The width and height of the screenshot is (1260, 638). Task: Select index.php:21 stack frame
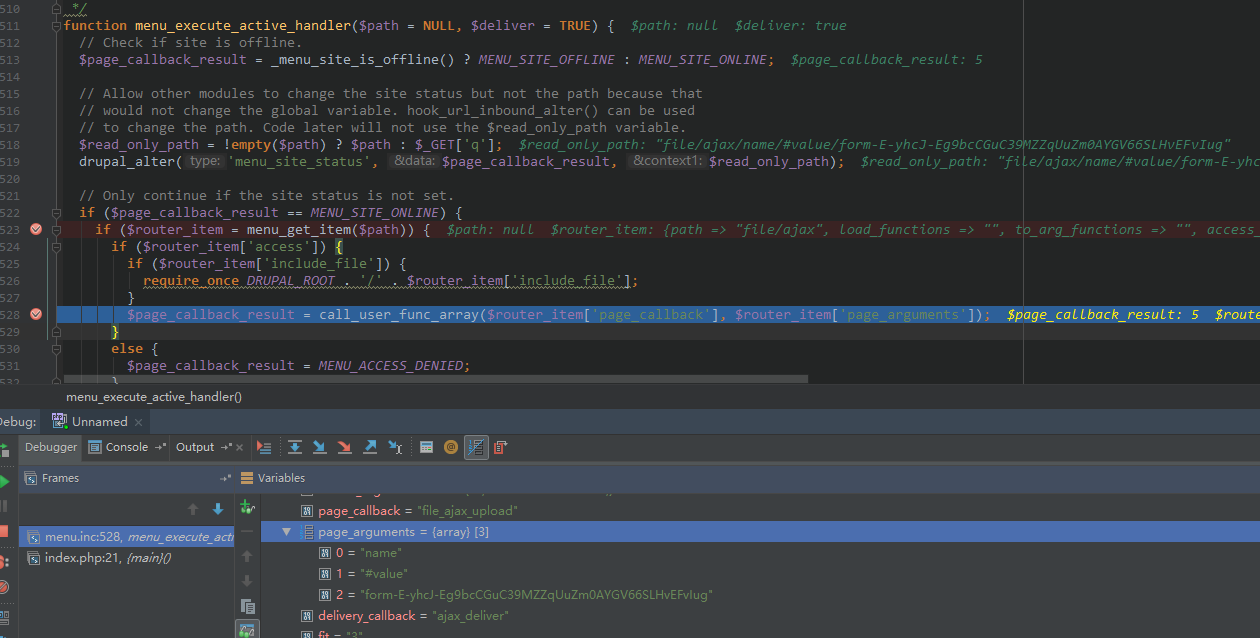coord(107,558)
